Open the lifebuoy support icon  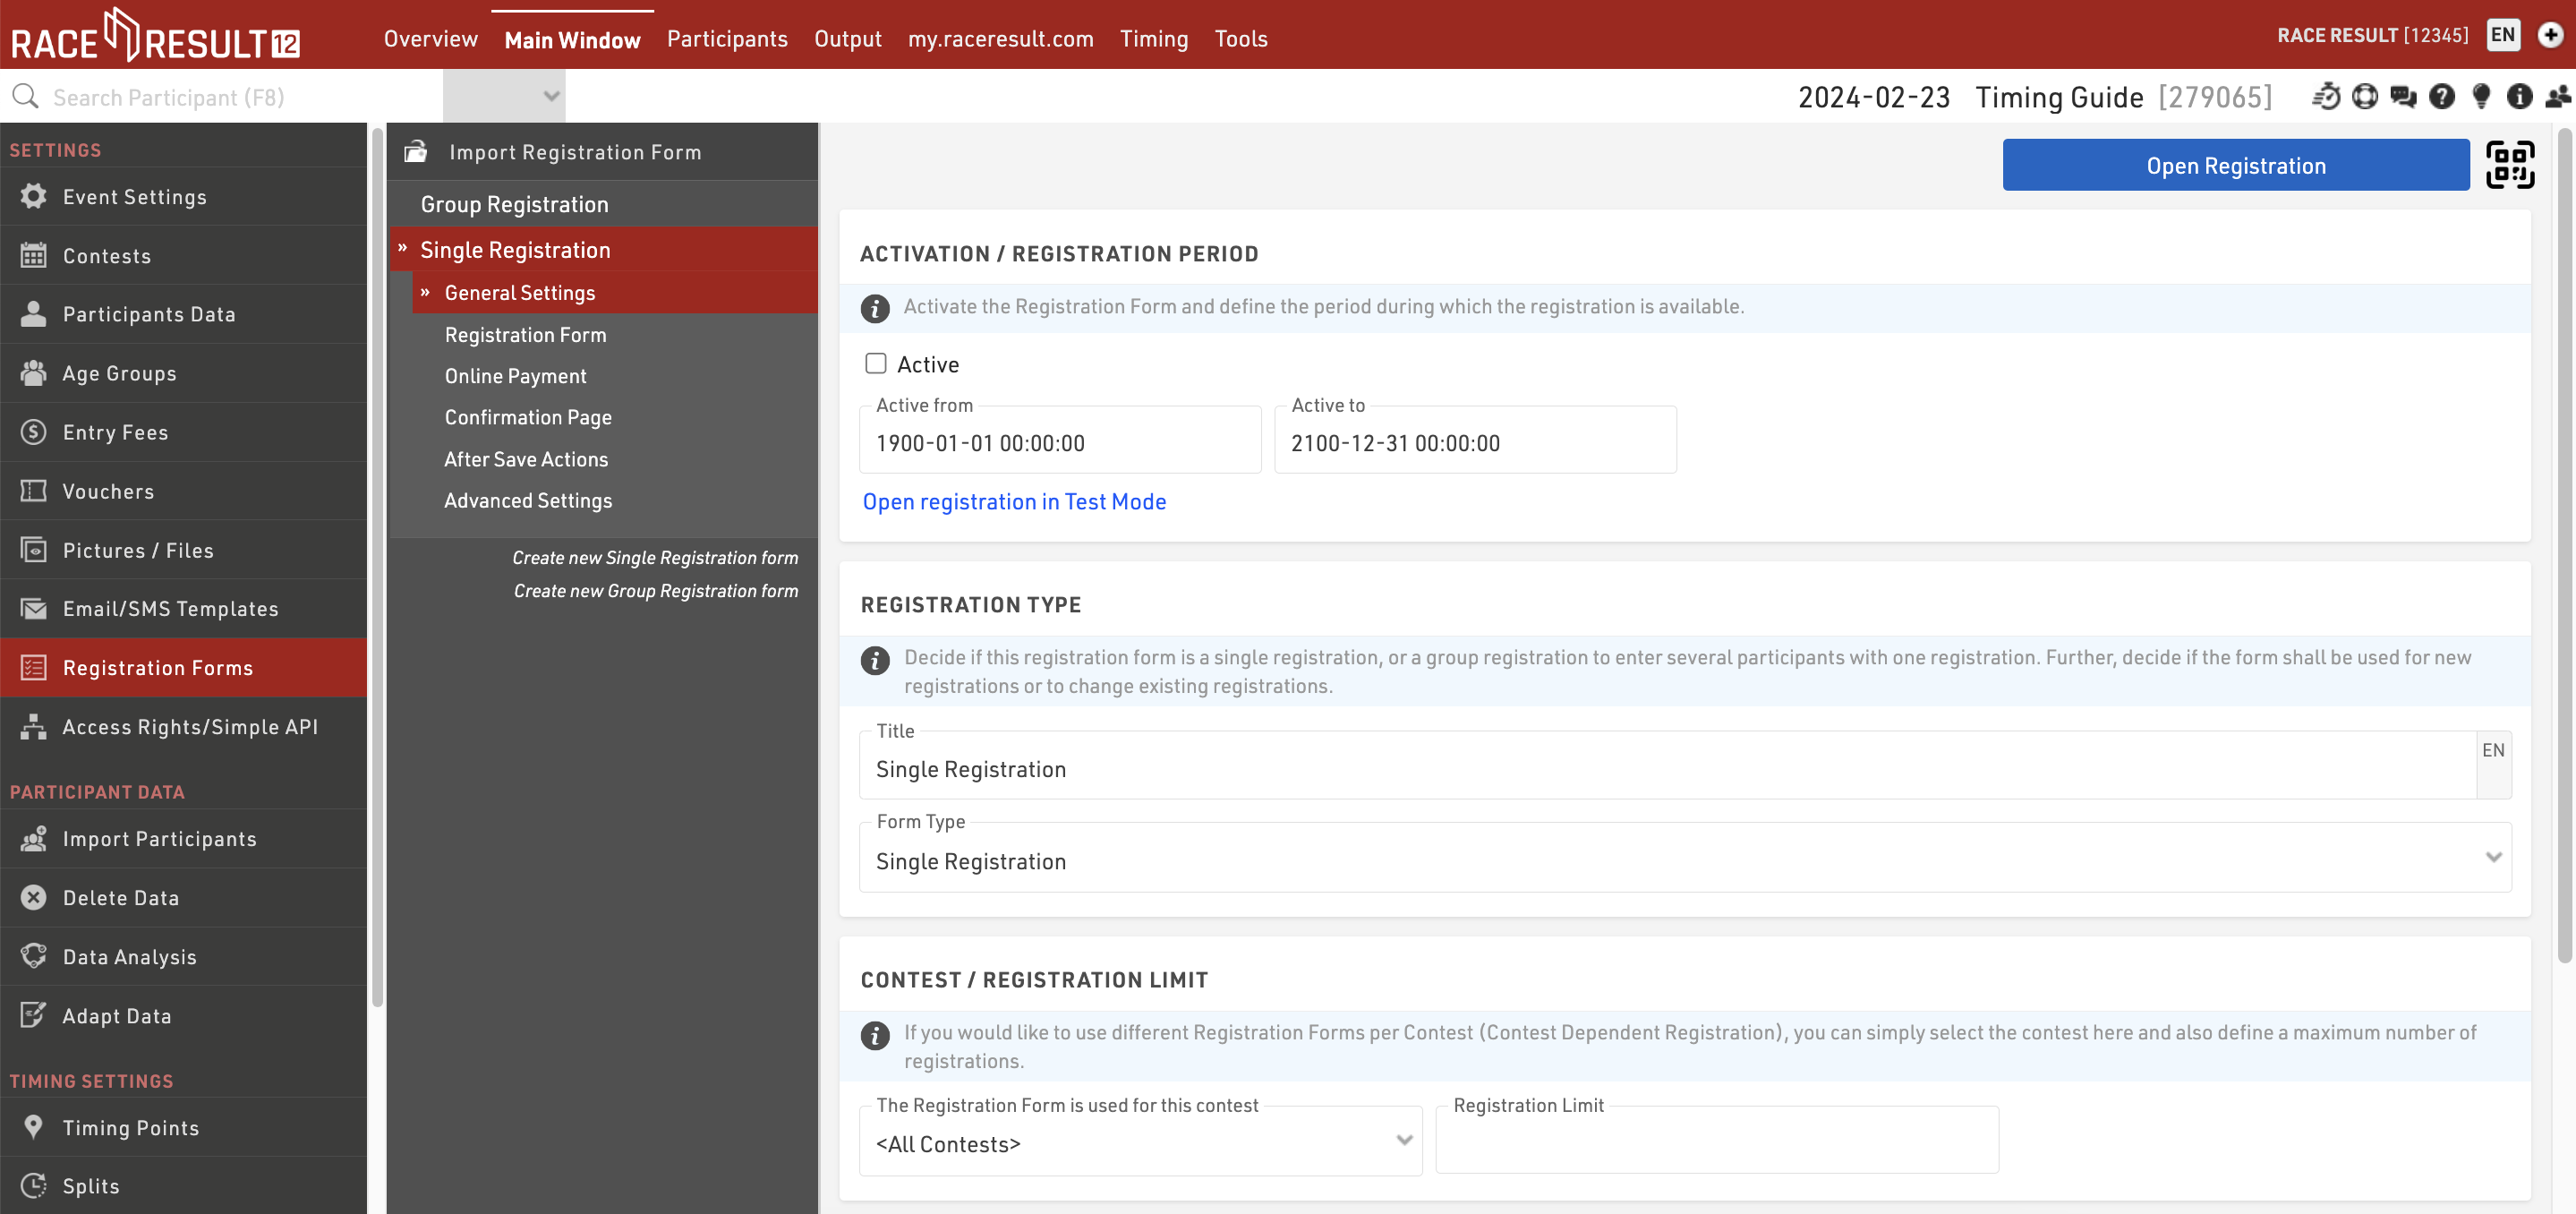(x=2365, y=96)
